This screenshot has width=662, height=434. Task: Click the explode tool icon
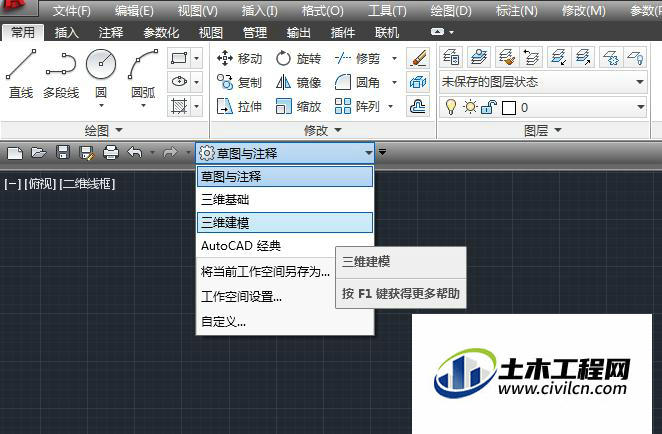tap(418, 82)
